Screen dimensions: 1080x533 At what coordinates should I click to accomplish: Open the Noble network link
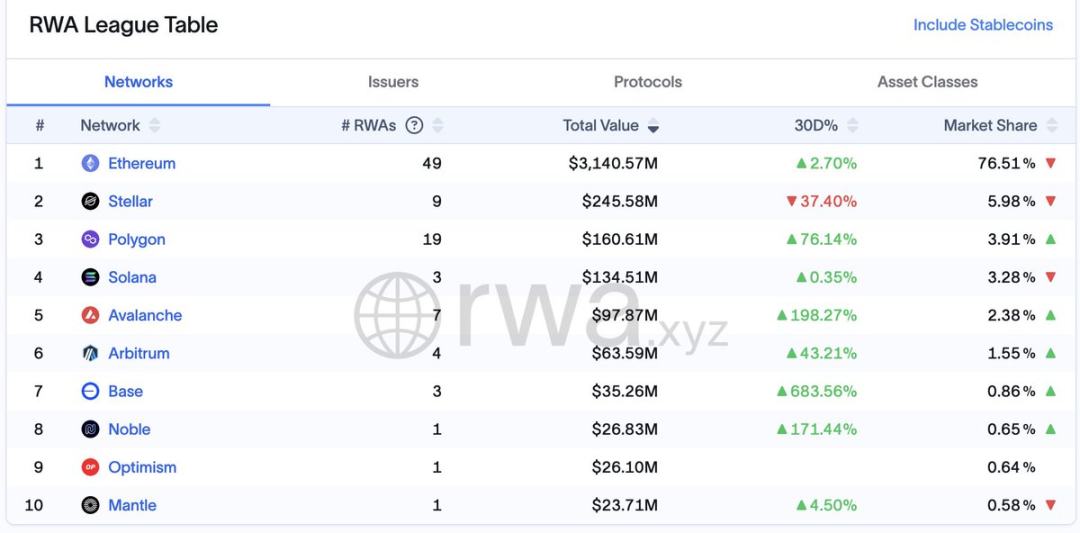click(129, 430)
